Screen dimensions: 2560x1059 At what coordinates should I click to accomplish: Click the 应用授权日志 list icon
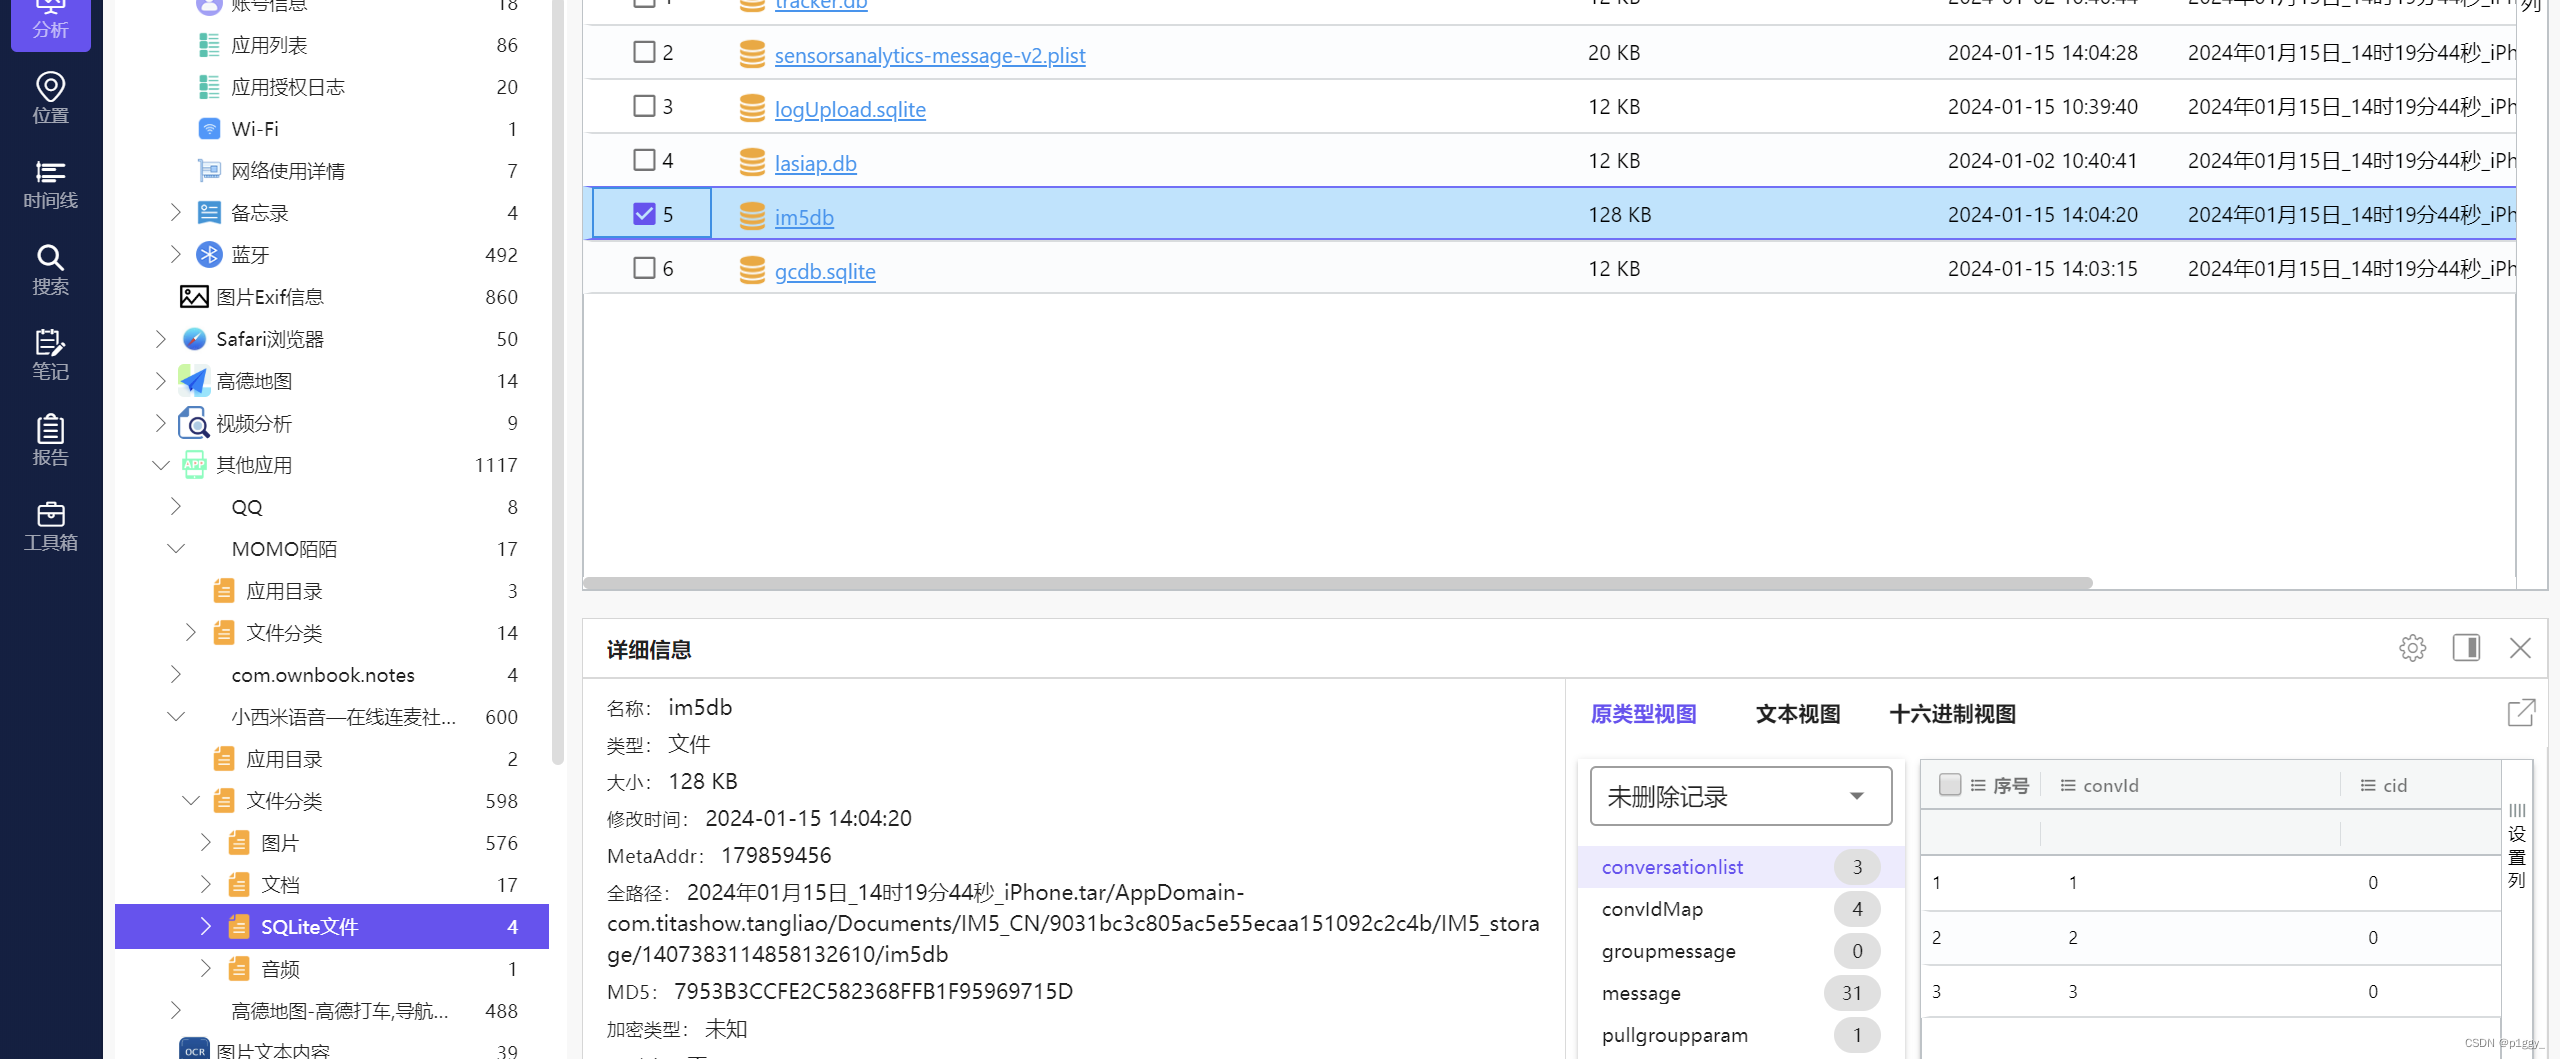tap(209, 87)
